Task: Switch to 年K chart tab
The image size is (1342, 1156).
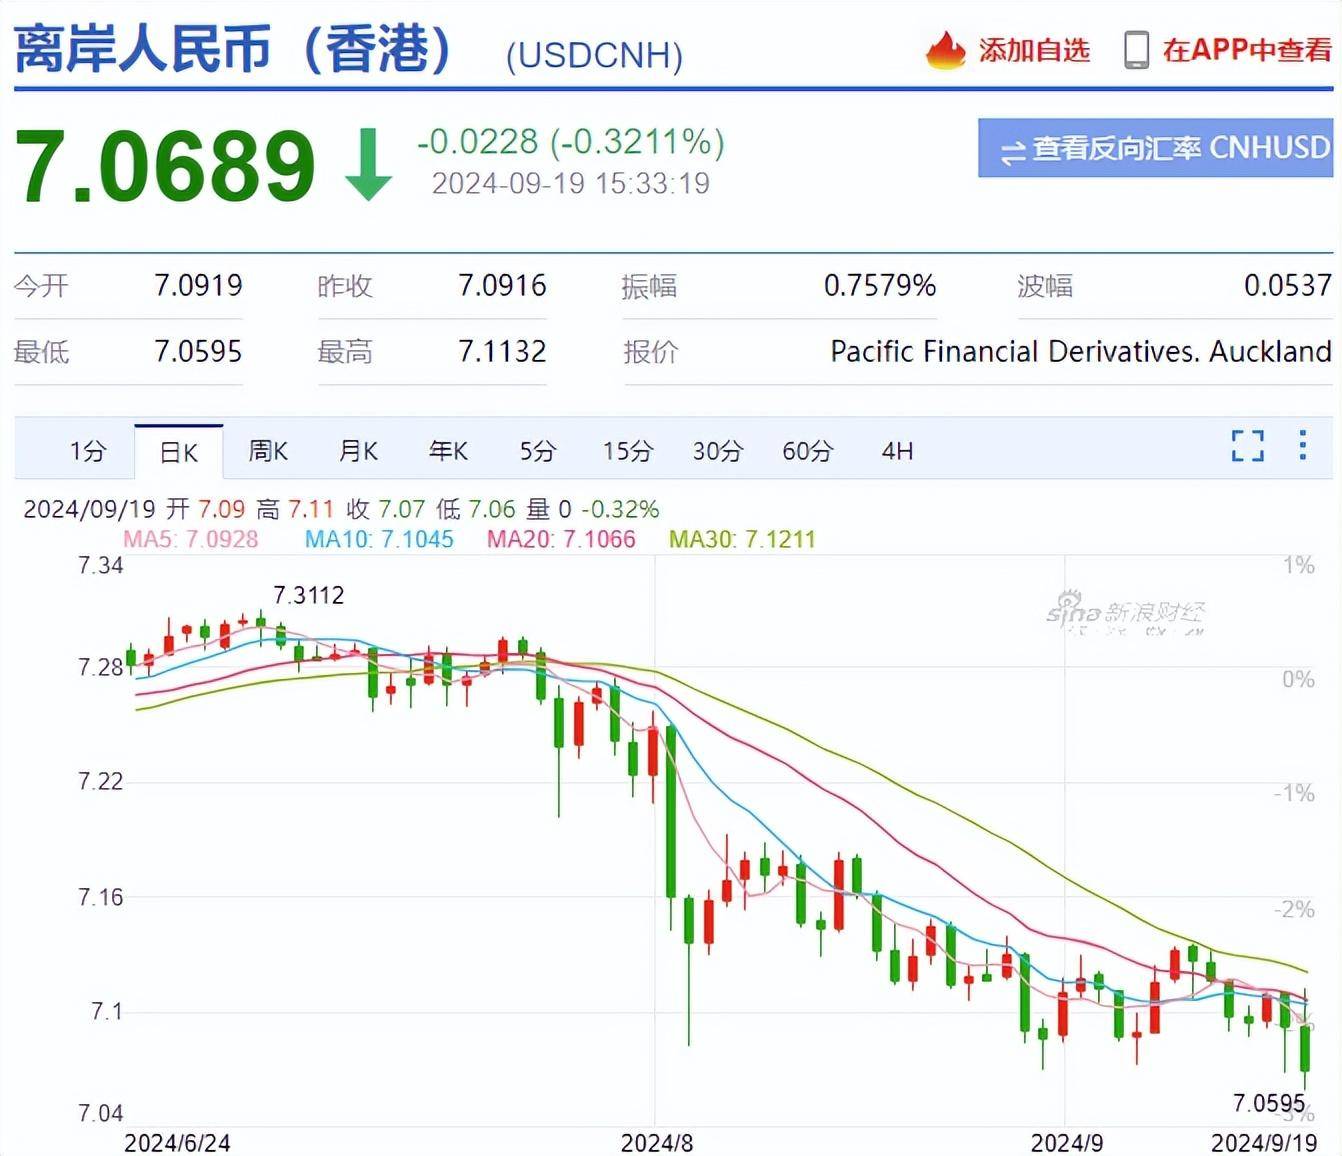Action: 448,451
